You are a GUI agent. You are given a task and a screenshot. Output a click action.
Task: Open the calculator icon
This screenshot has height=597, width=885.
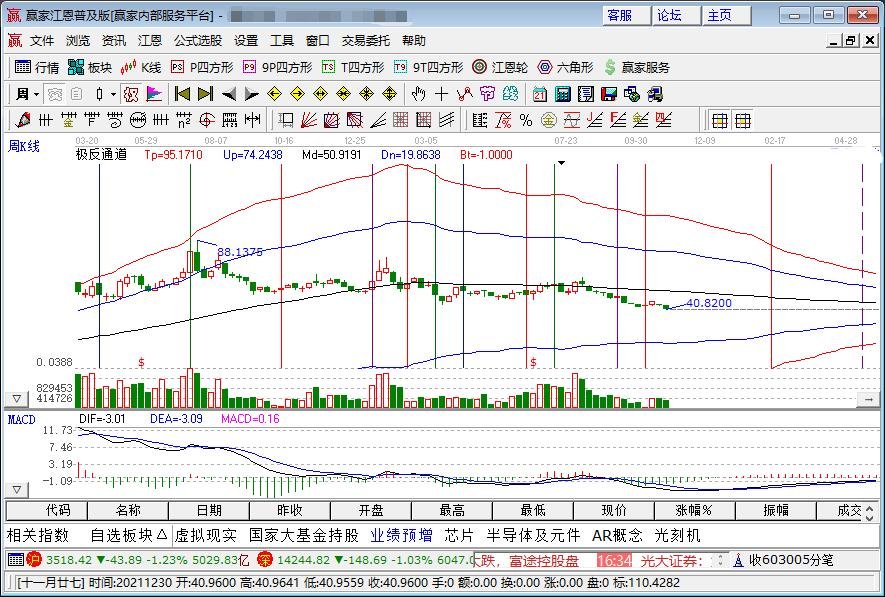pyautogui.click(x=563, y=94)
